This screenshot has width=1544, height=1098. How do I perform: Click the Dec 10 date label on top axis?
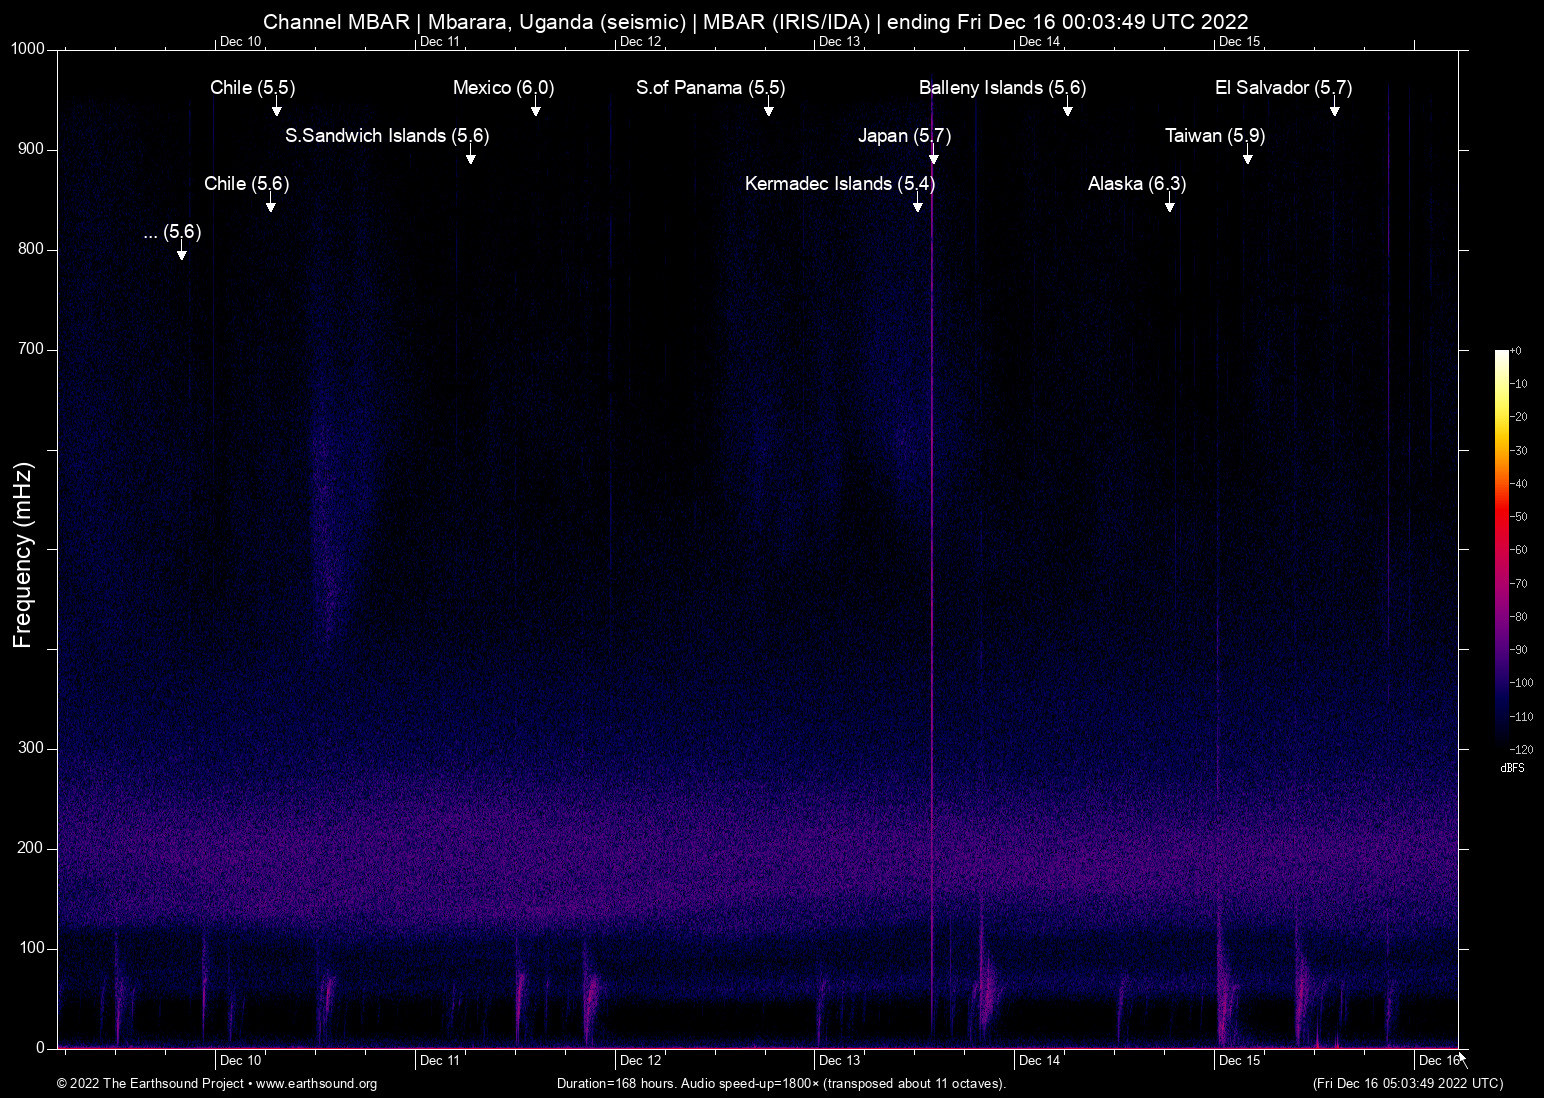click(x=240, y=42)
